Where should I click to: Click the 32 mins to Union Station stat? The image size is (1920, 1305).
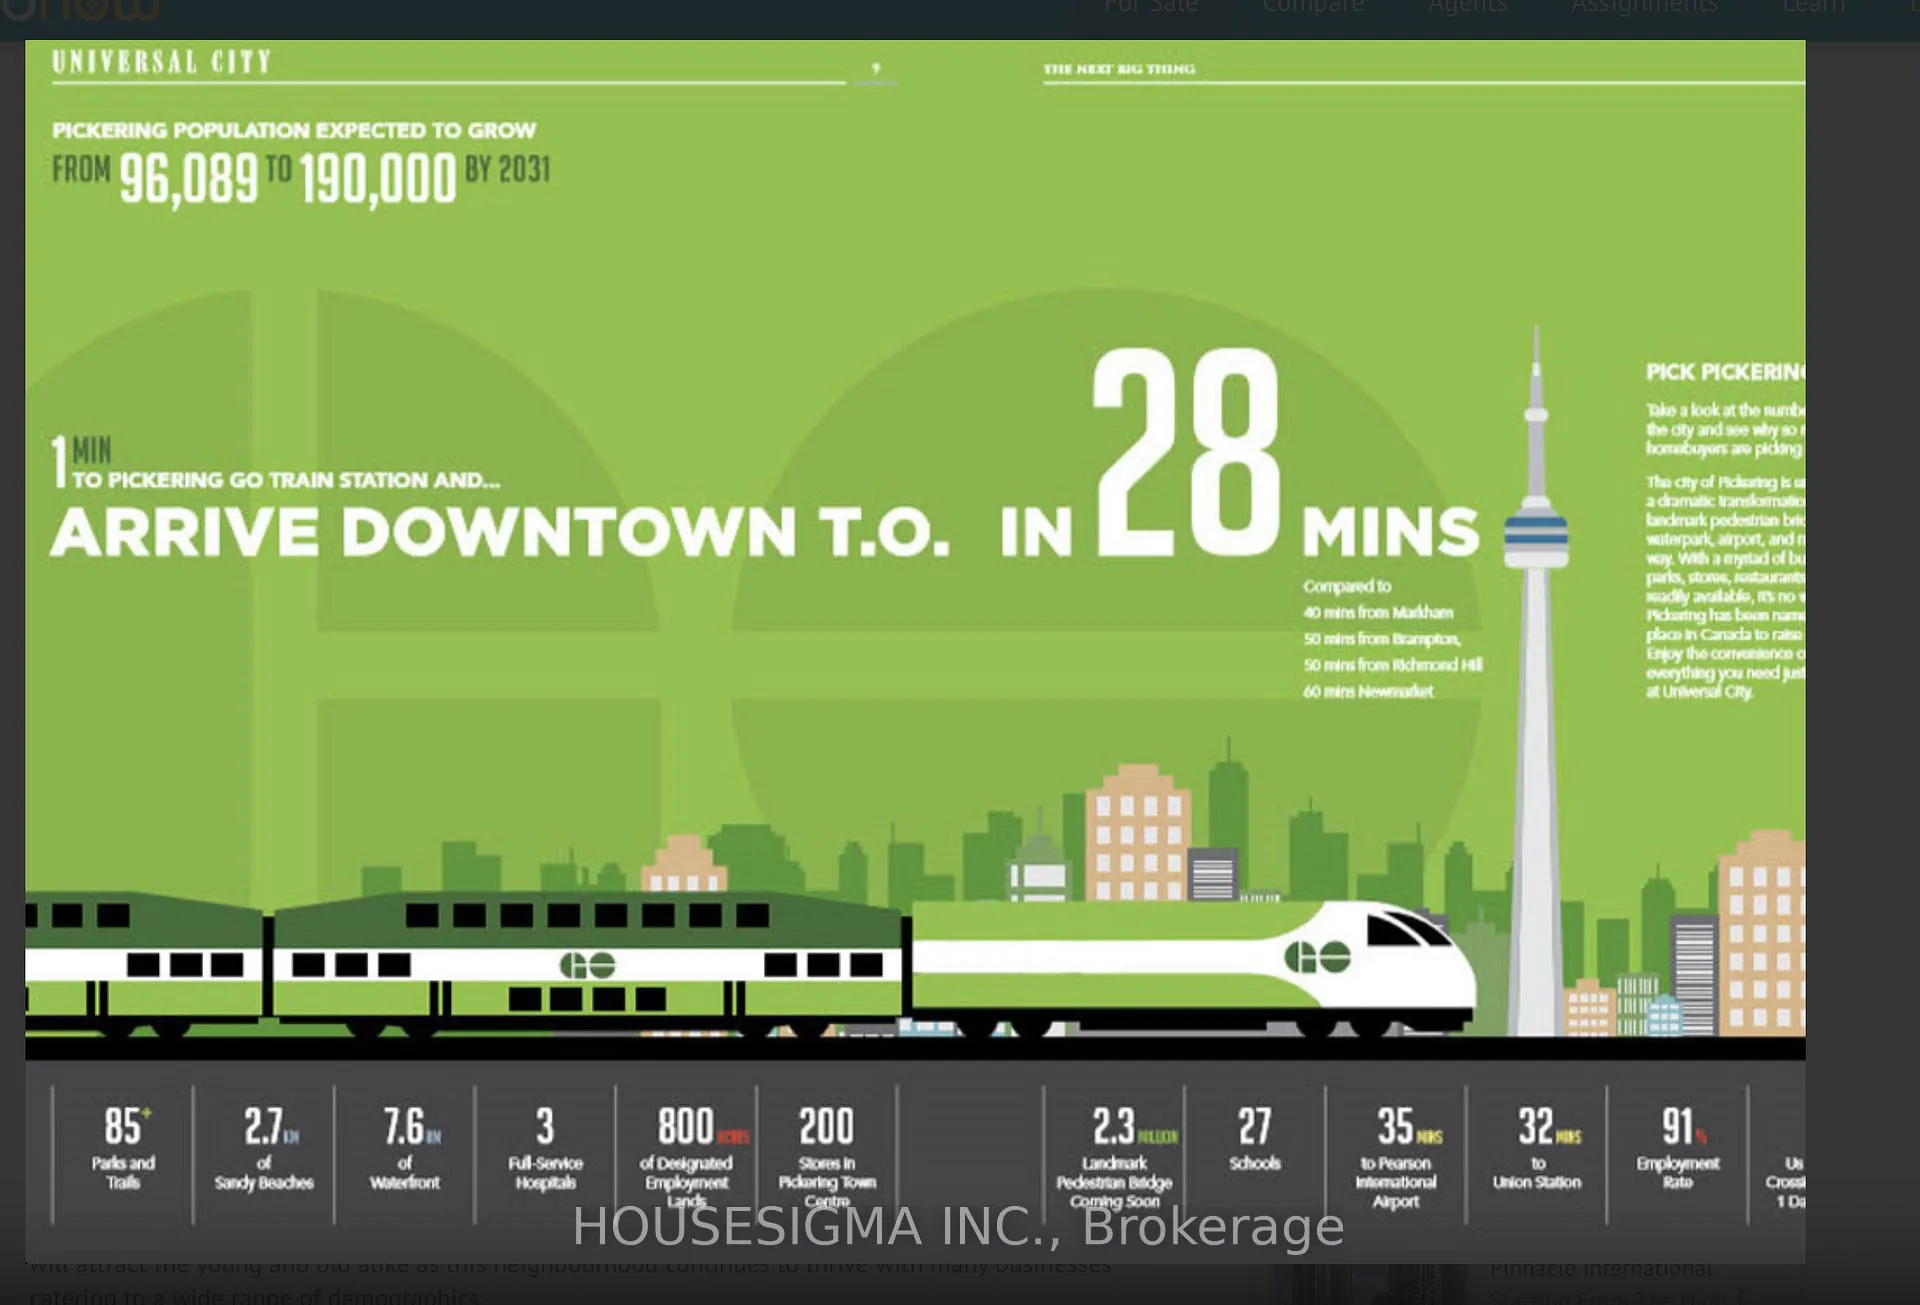pyautogui.click(x=1538, y=1148)
